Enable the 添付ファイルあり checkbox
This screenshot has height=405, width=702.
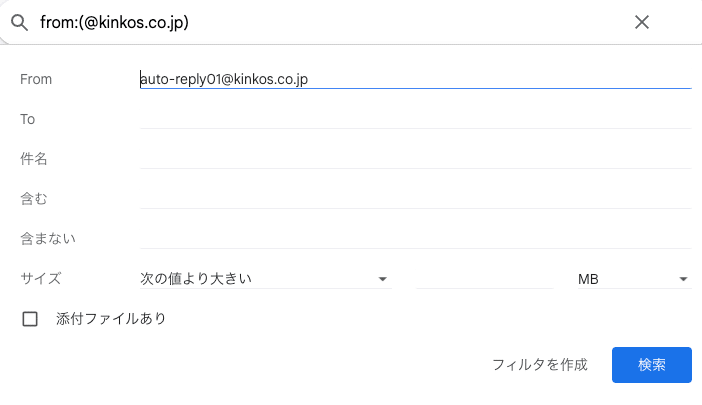point(30,319)
